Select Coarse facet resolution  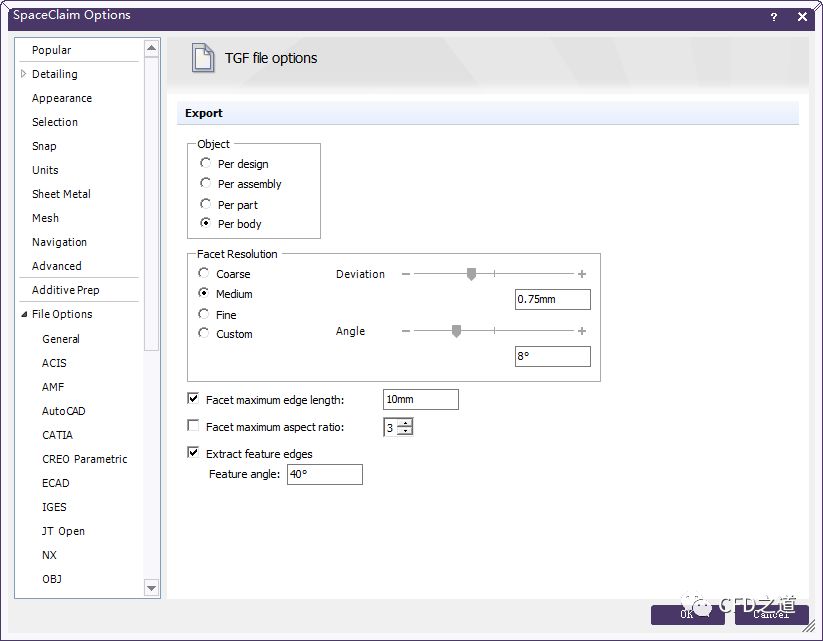click(x=204, y=273)
